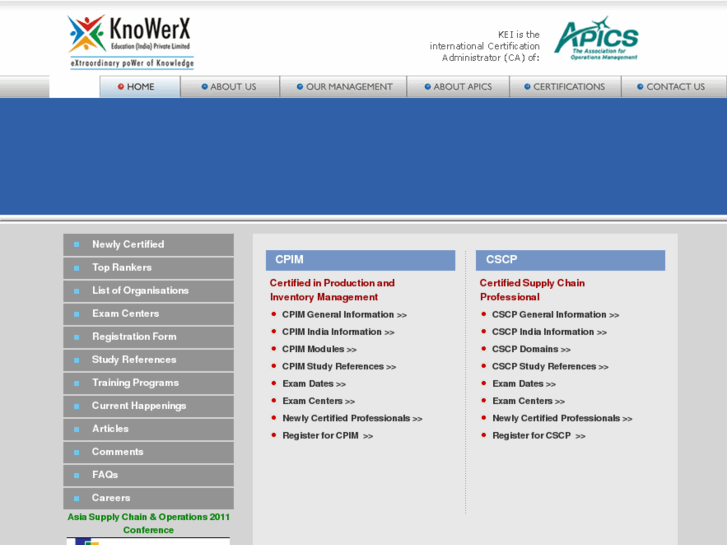The height and width of the screenshot is (545, 727).
Task: Open Exam Centers under CPIM
Action: 319,401
